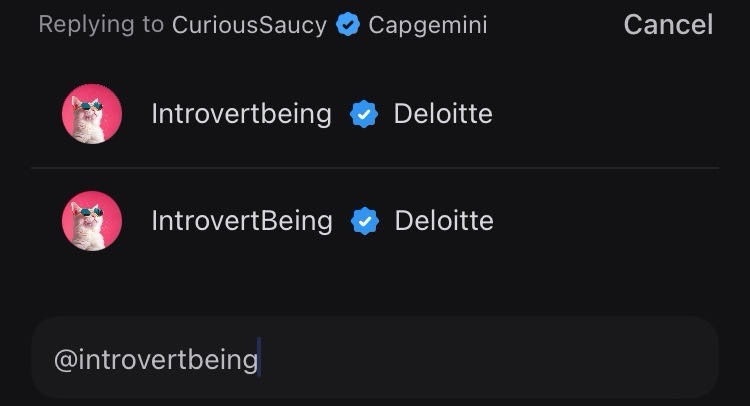Open CuriousSaucy's profile from the reply header
Viewport: 750px width, 406px height.
pyautogui.click(x=249, y=25)
